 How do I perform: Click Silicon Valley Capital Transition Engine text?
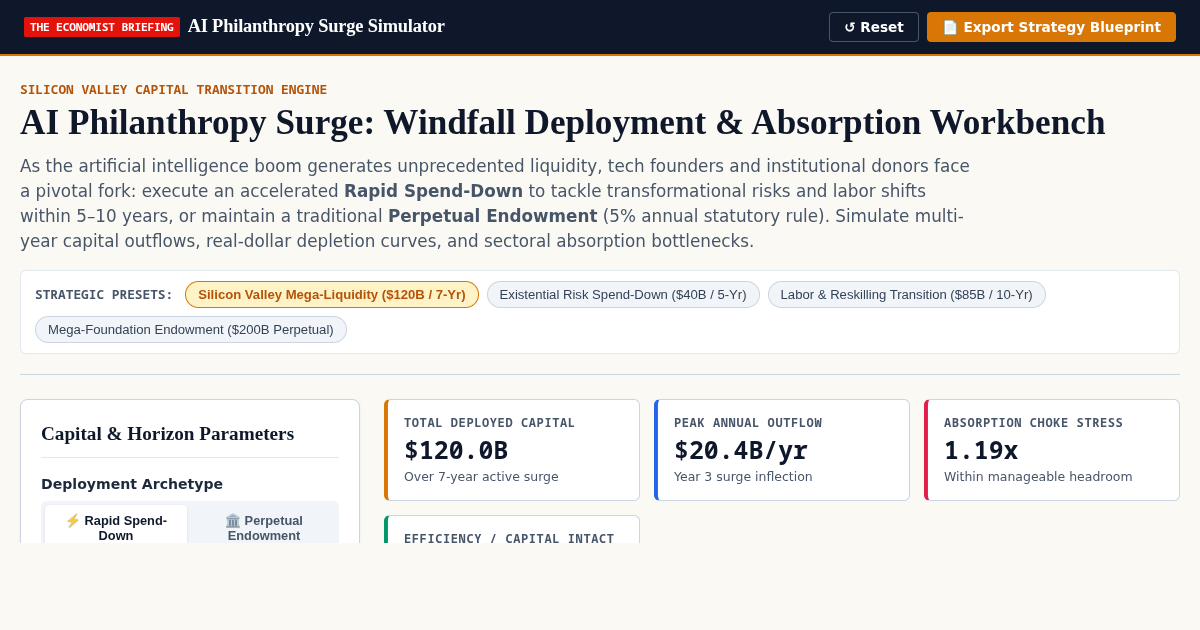(174, 89)
